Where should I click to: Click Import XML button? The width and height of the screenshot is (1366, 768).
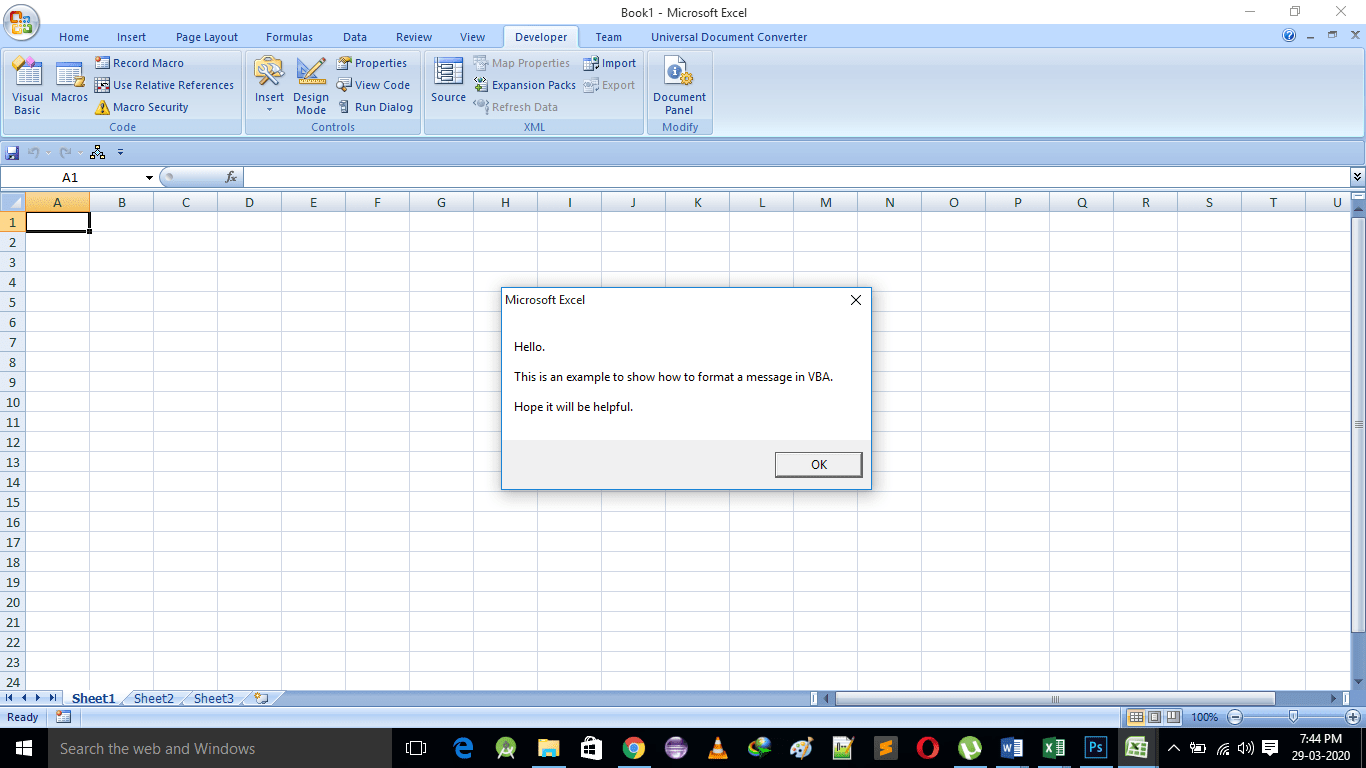609,63
